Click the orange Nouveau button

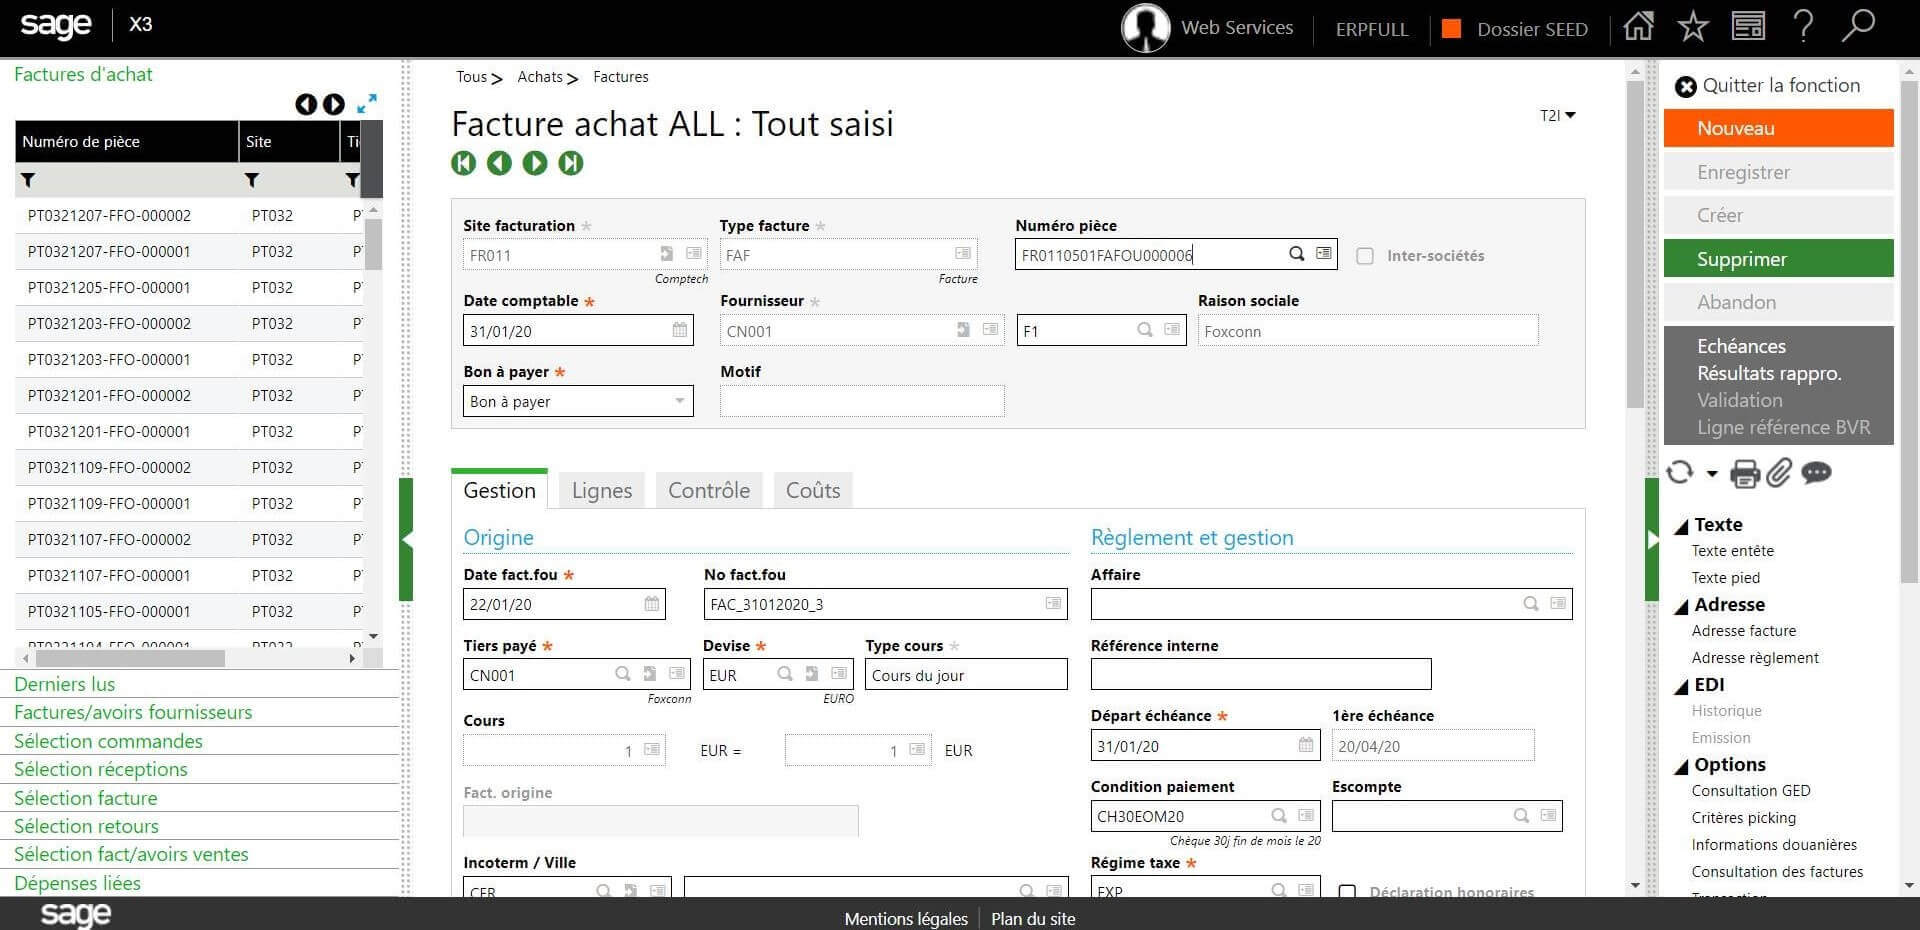click(1778, 128)
